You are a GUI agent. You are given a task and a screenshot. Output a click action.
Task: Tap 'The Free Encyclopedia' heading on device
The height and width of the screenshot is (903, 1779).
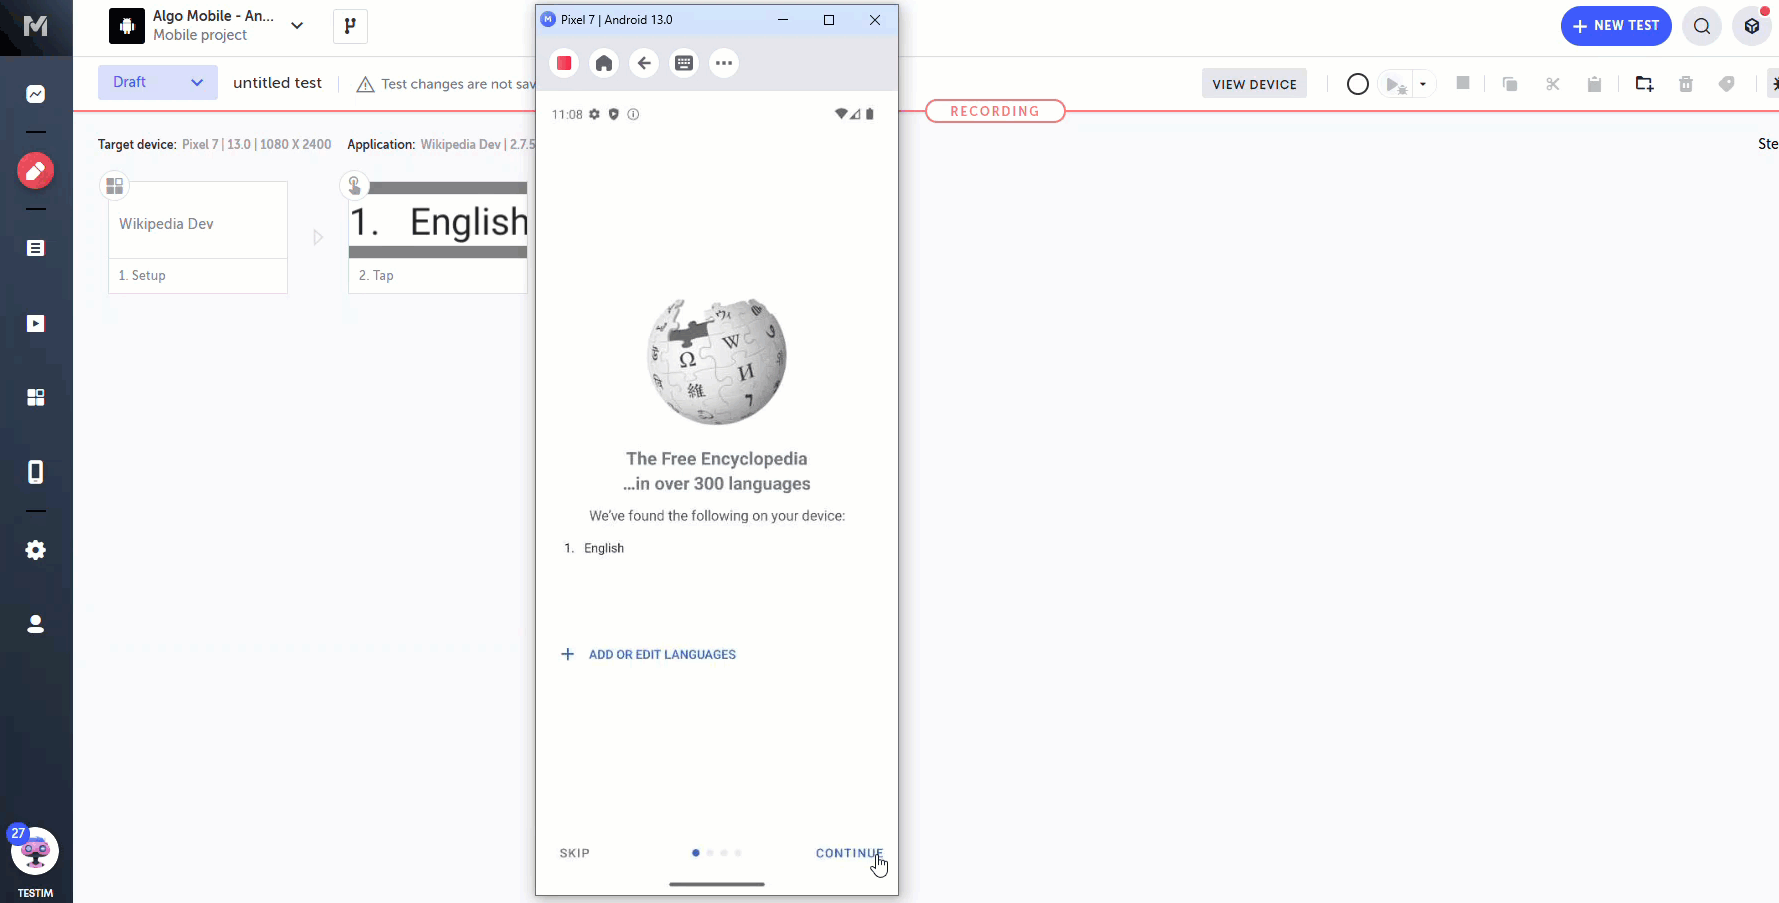[x=717, y=459]
